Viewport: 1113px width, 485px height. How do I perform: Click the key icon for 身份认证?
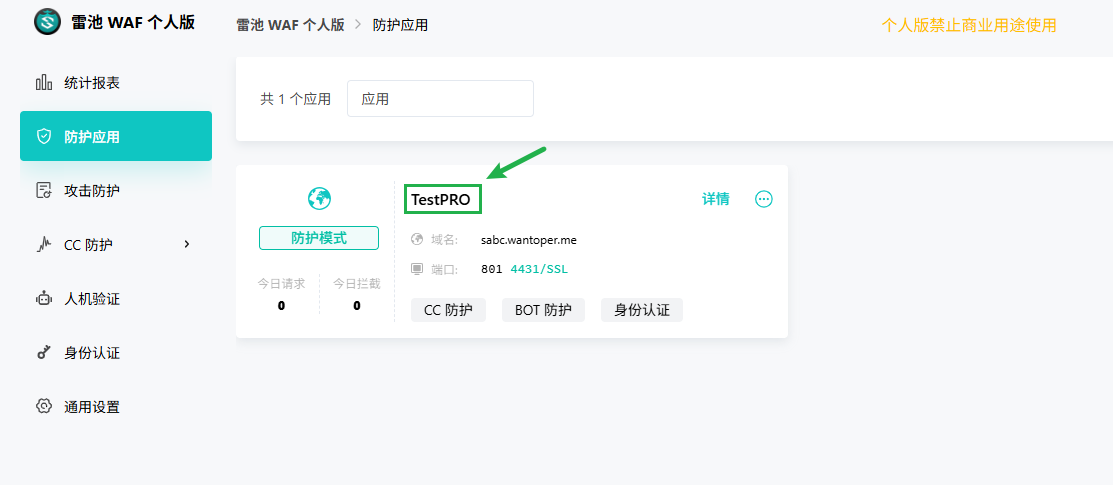pyautogui.click(x=43, y=353)
